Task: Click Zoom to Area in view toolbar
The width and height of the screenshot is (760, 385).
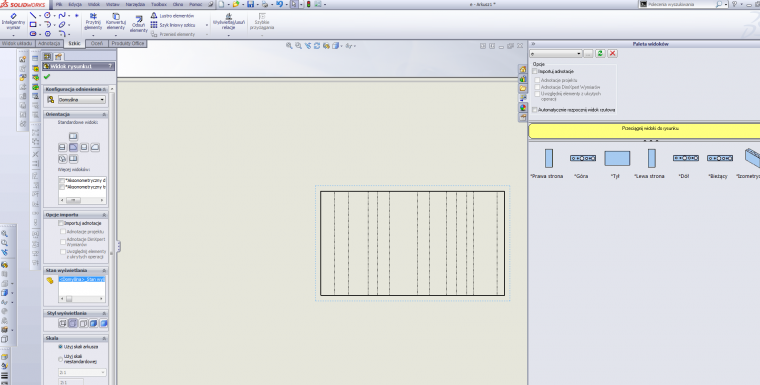Action: click(298, 46)
